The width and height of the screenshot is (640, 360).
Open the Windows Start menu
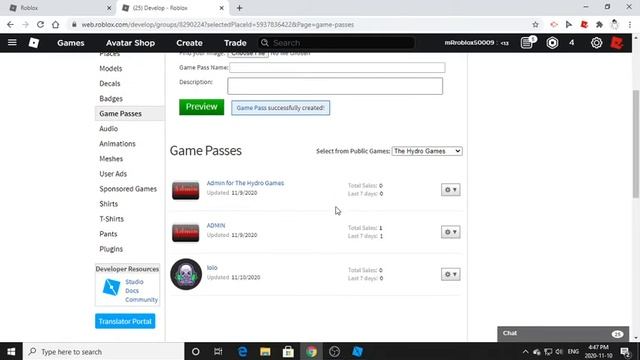11,351
